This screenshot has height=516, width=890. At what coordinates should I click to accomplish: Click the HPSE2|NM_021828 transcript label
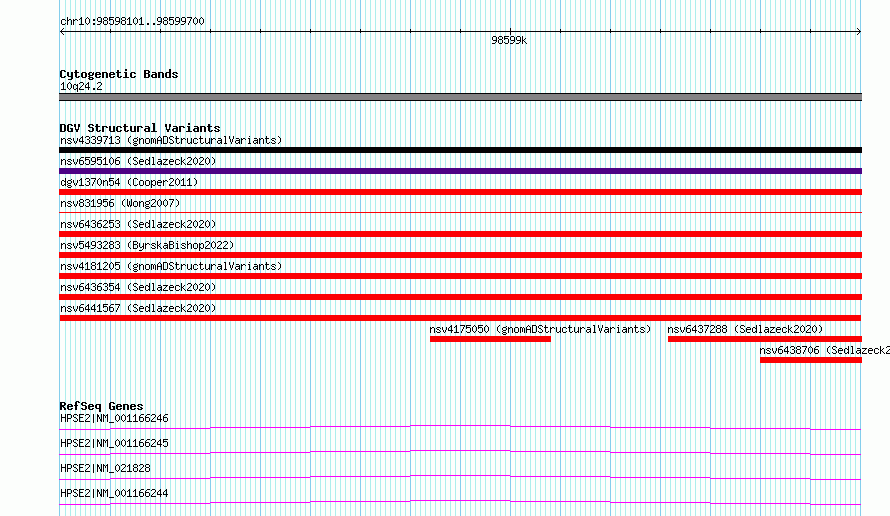(x=105, y=468)
